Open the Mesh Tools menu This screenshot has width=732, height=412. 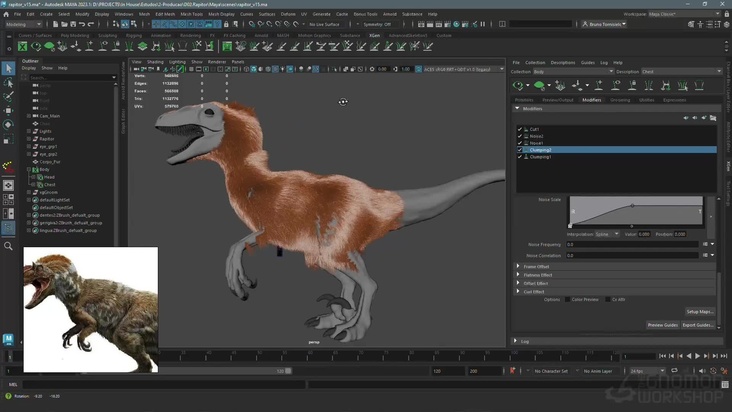click(x=191, y=14)
